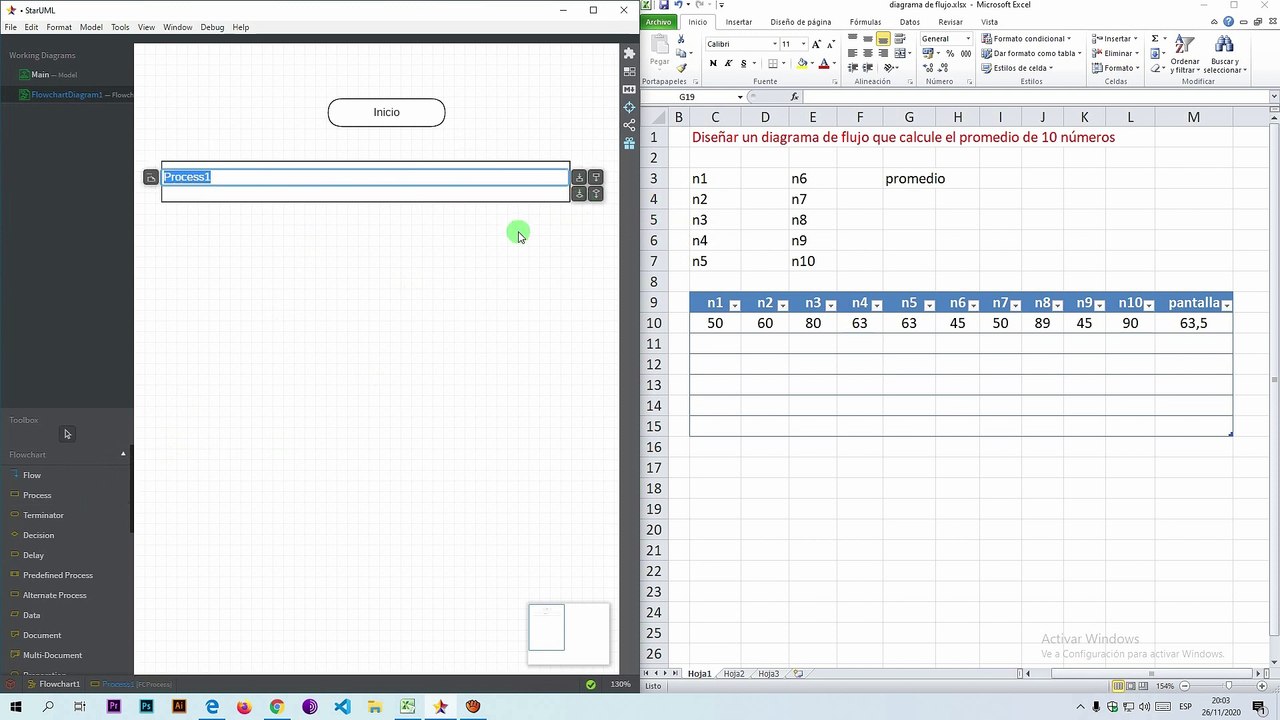Image resolution: width=1280 pixels, height=720 pixels.
Task: Click the Excel percent style button
Action: (x=950, y=54)
